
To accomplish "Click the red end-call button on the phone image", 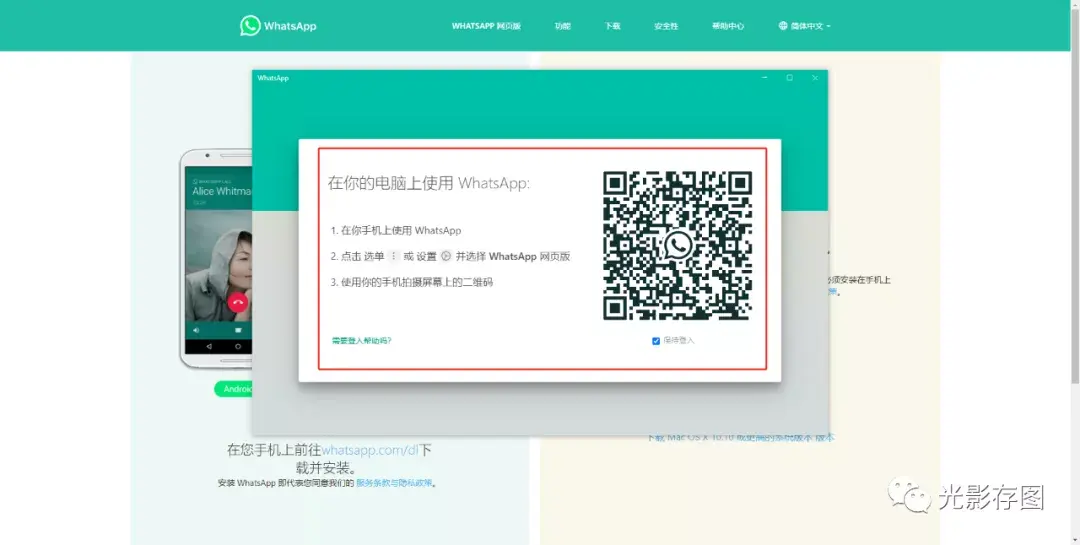I will (238, 302).
